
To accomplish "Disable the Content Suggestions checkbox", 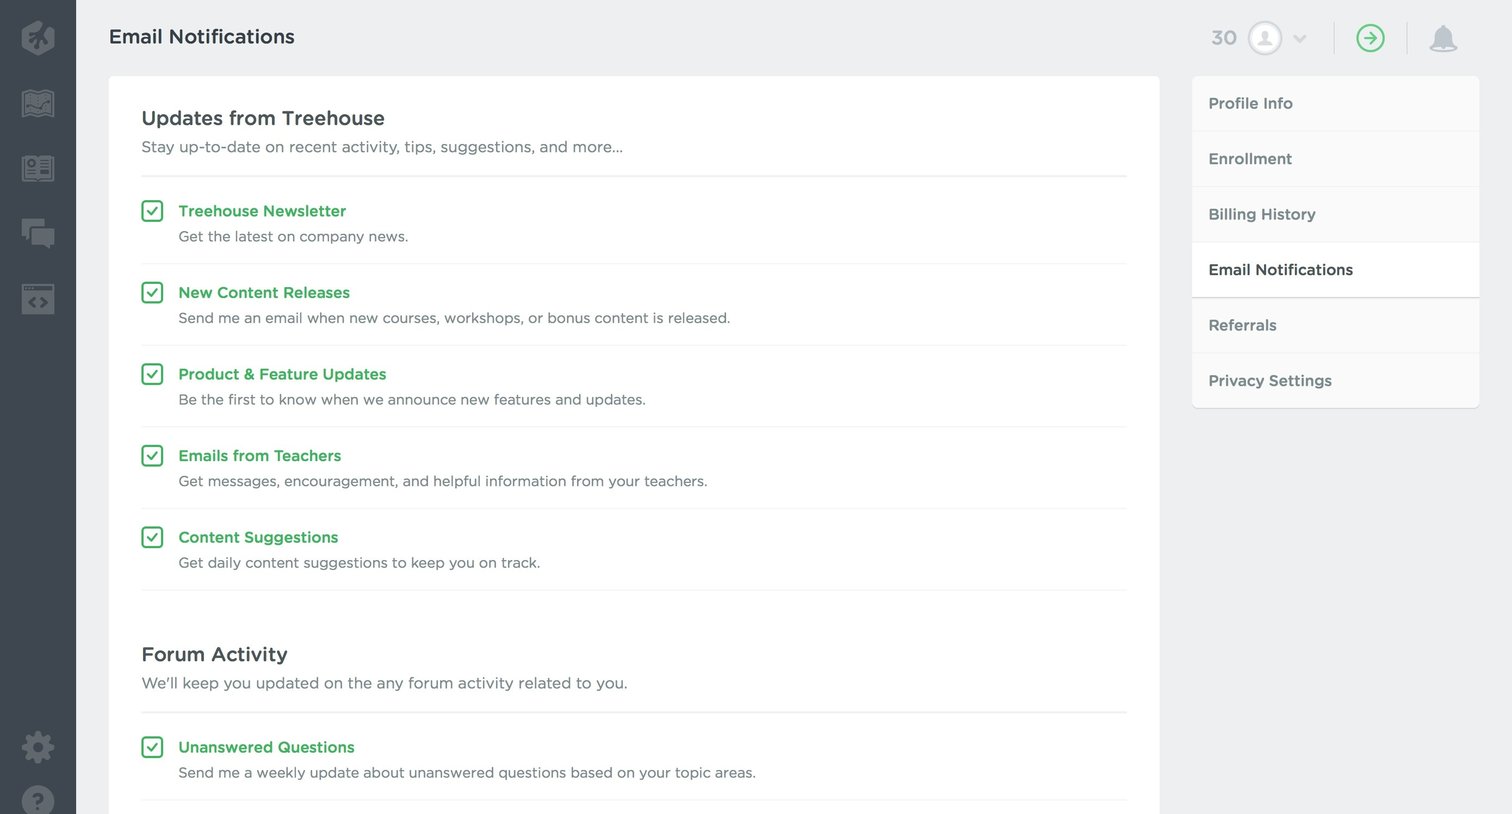I will (x=152, y=537).
